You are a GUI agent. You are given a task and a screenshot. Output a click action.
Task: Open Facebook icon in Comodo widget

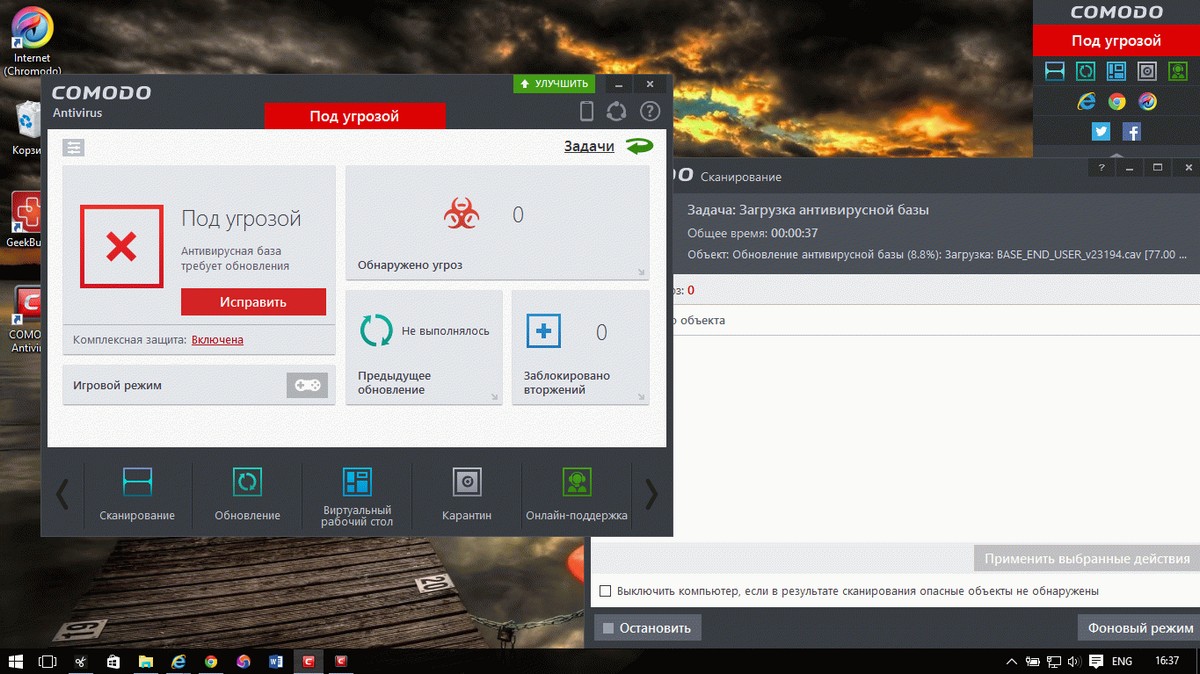point(1132,131)
